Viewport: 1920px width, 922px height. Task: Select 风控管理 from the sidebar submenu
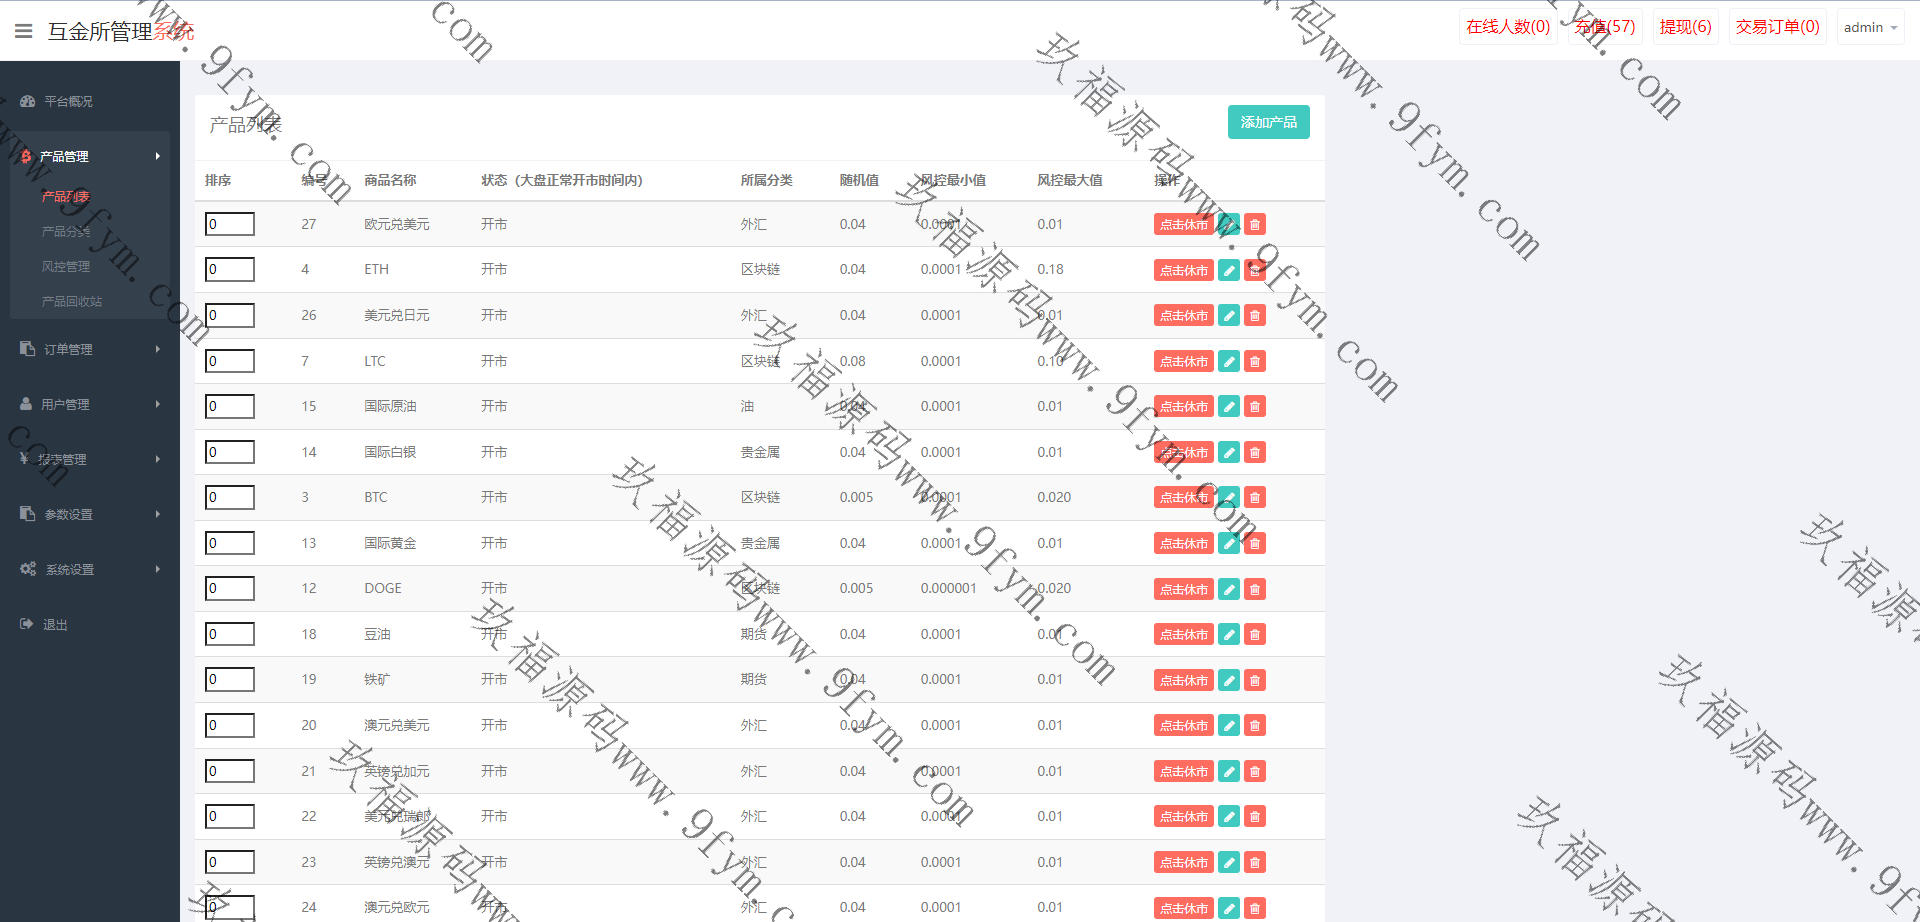click(x=66, y=267)
